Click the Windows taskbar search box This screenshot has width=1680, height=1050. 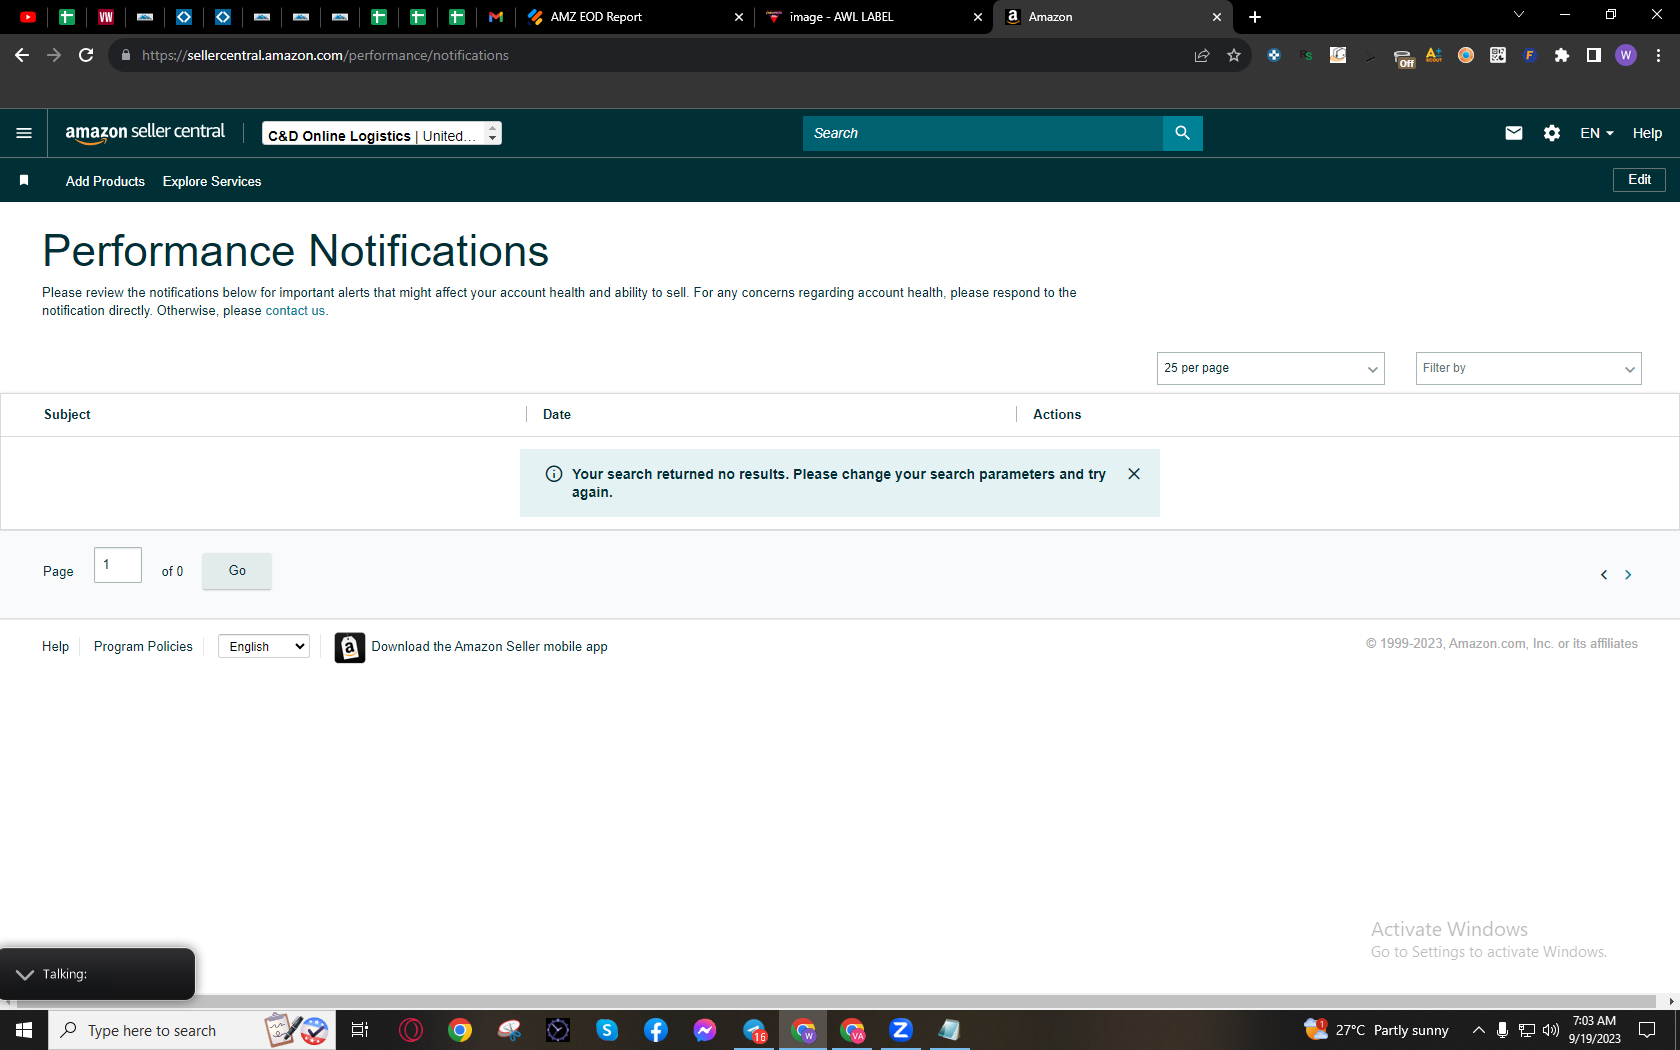pyautogui.click(x=192, y=1030)
